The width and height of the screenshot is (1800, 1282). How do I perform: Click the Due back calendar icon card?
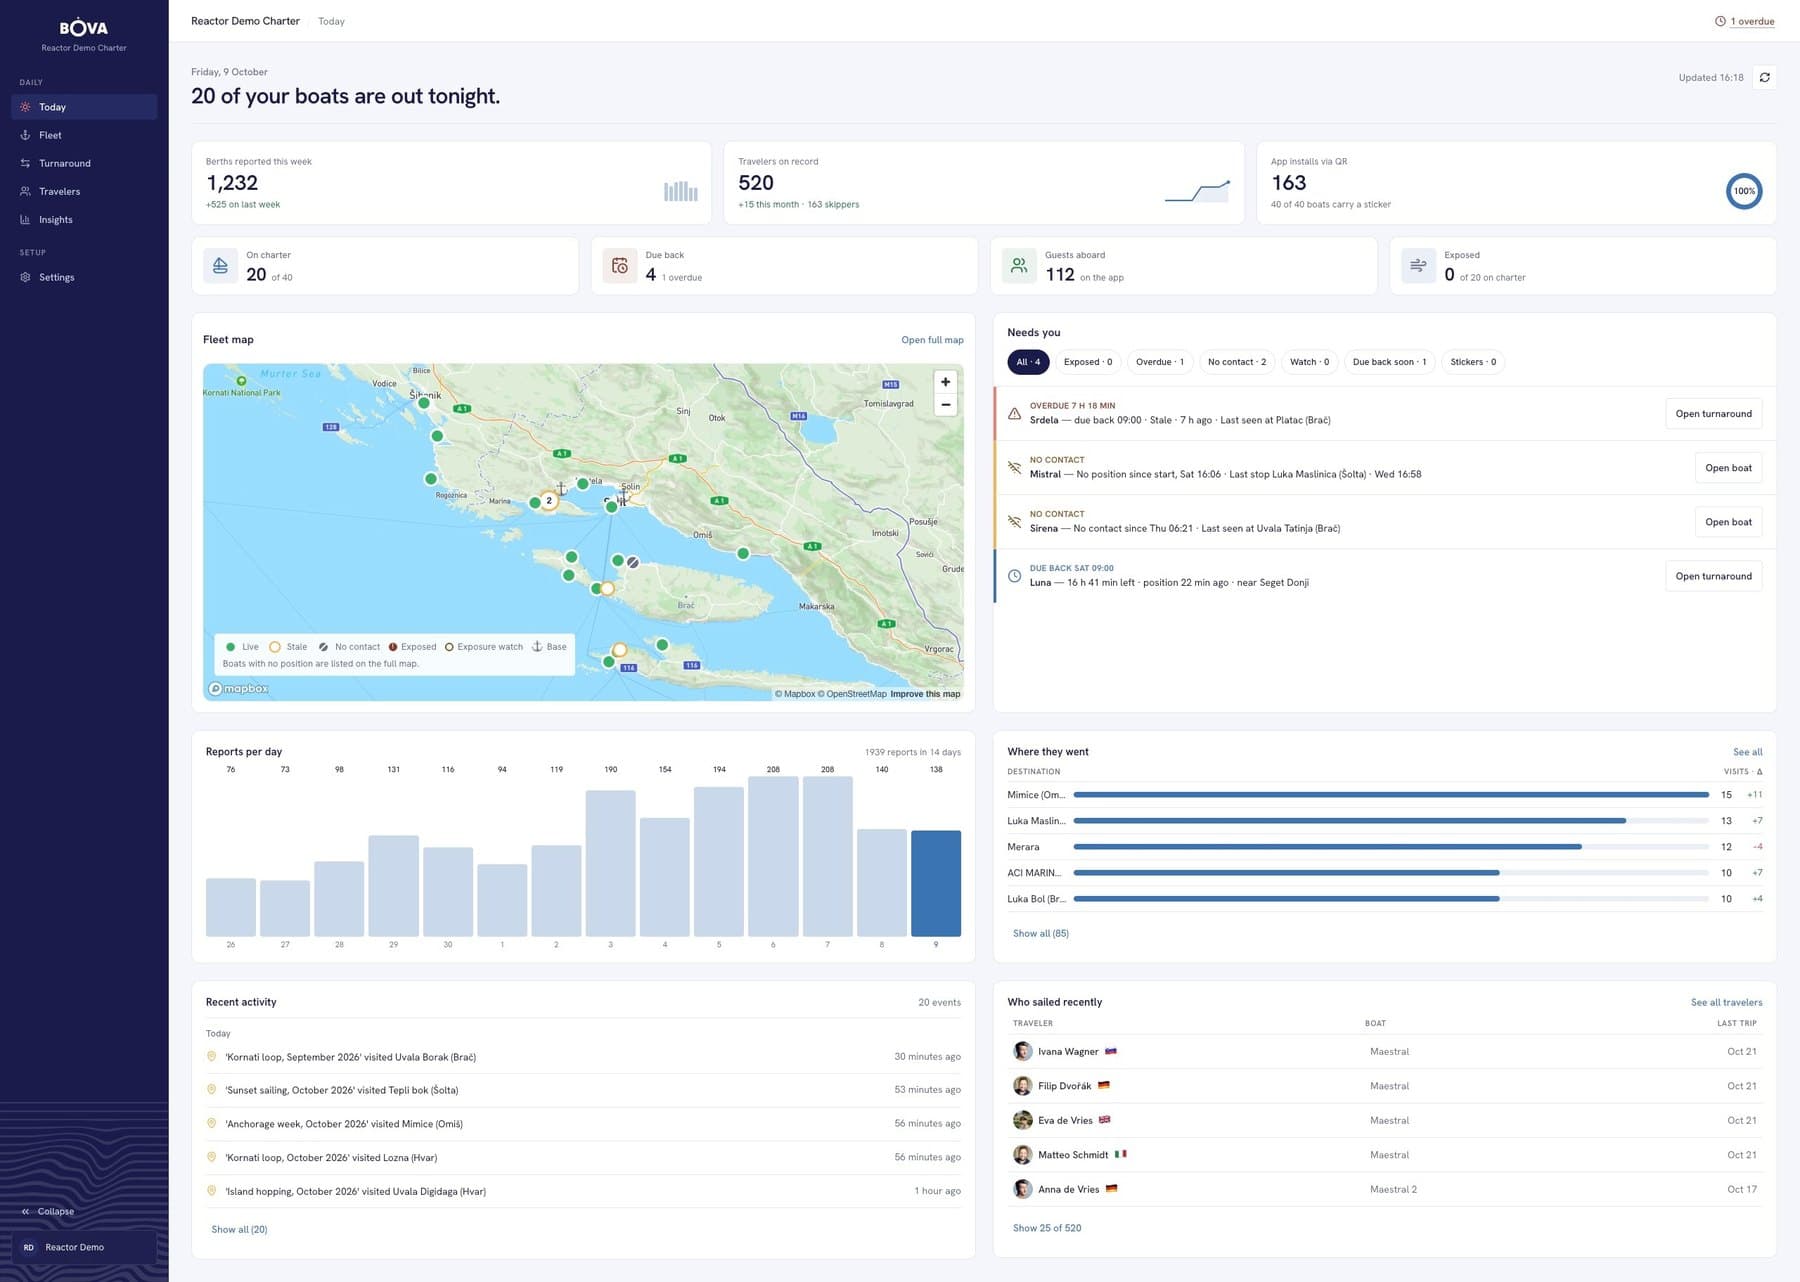pos(620,266)
